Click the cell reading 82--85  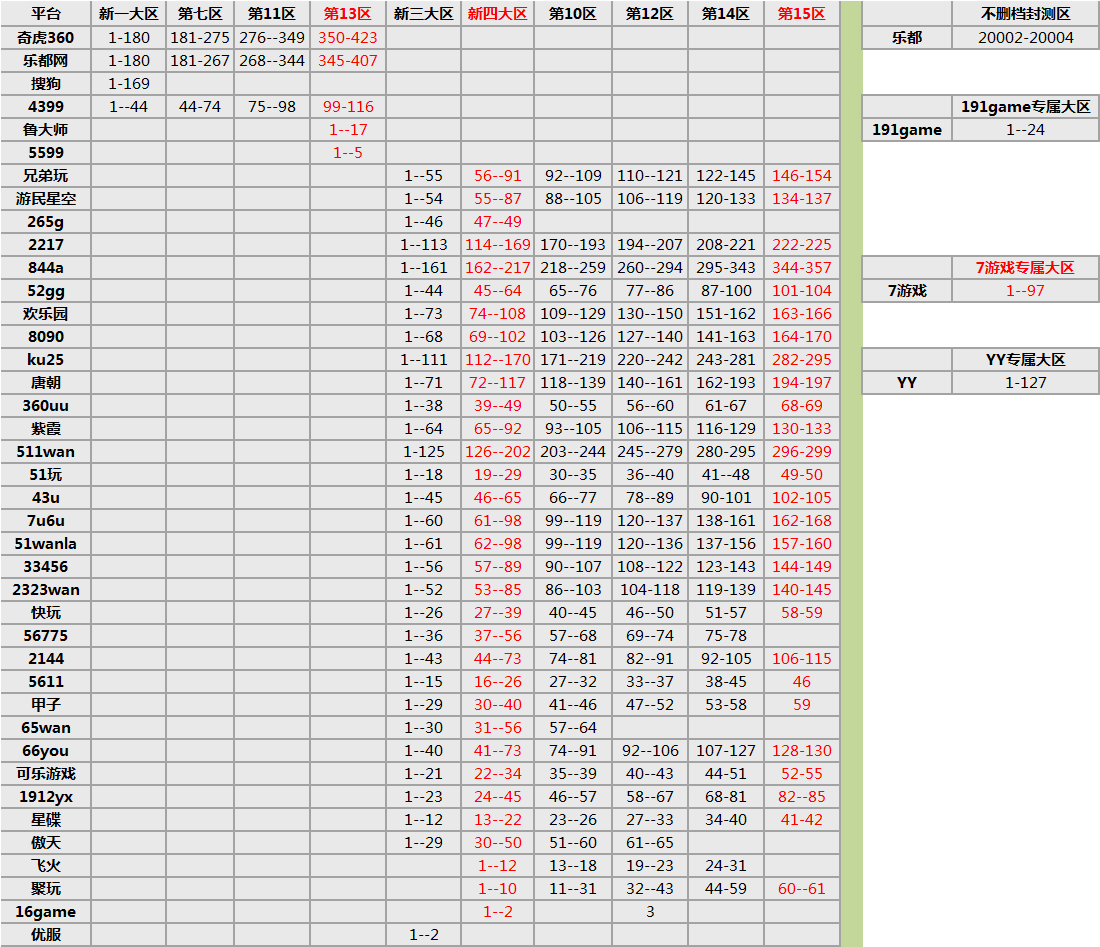click(801, 797)
